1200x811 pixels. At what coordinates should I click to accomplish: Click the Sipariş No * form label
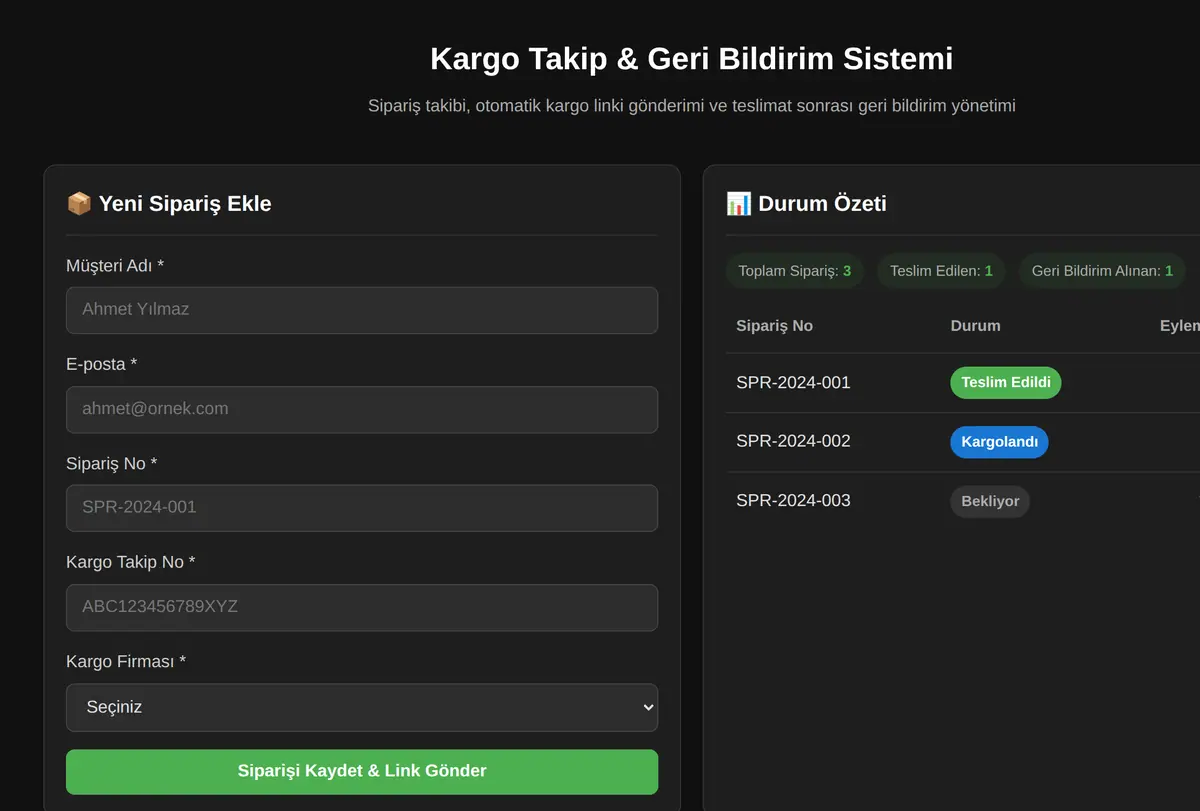pyautogui.click(x=111, y=463)
